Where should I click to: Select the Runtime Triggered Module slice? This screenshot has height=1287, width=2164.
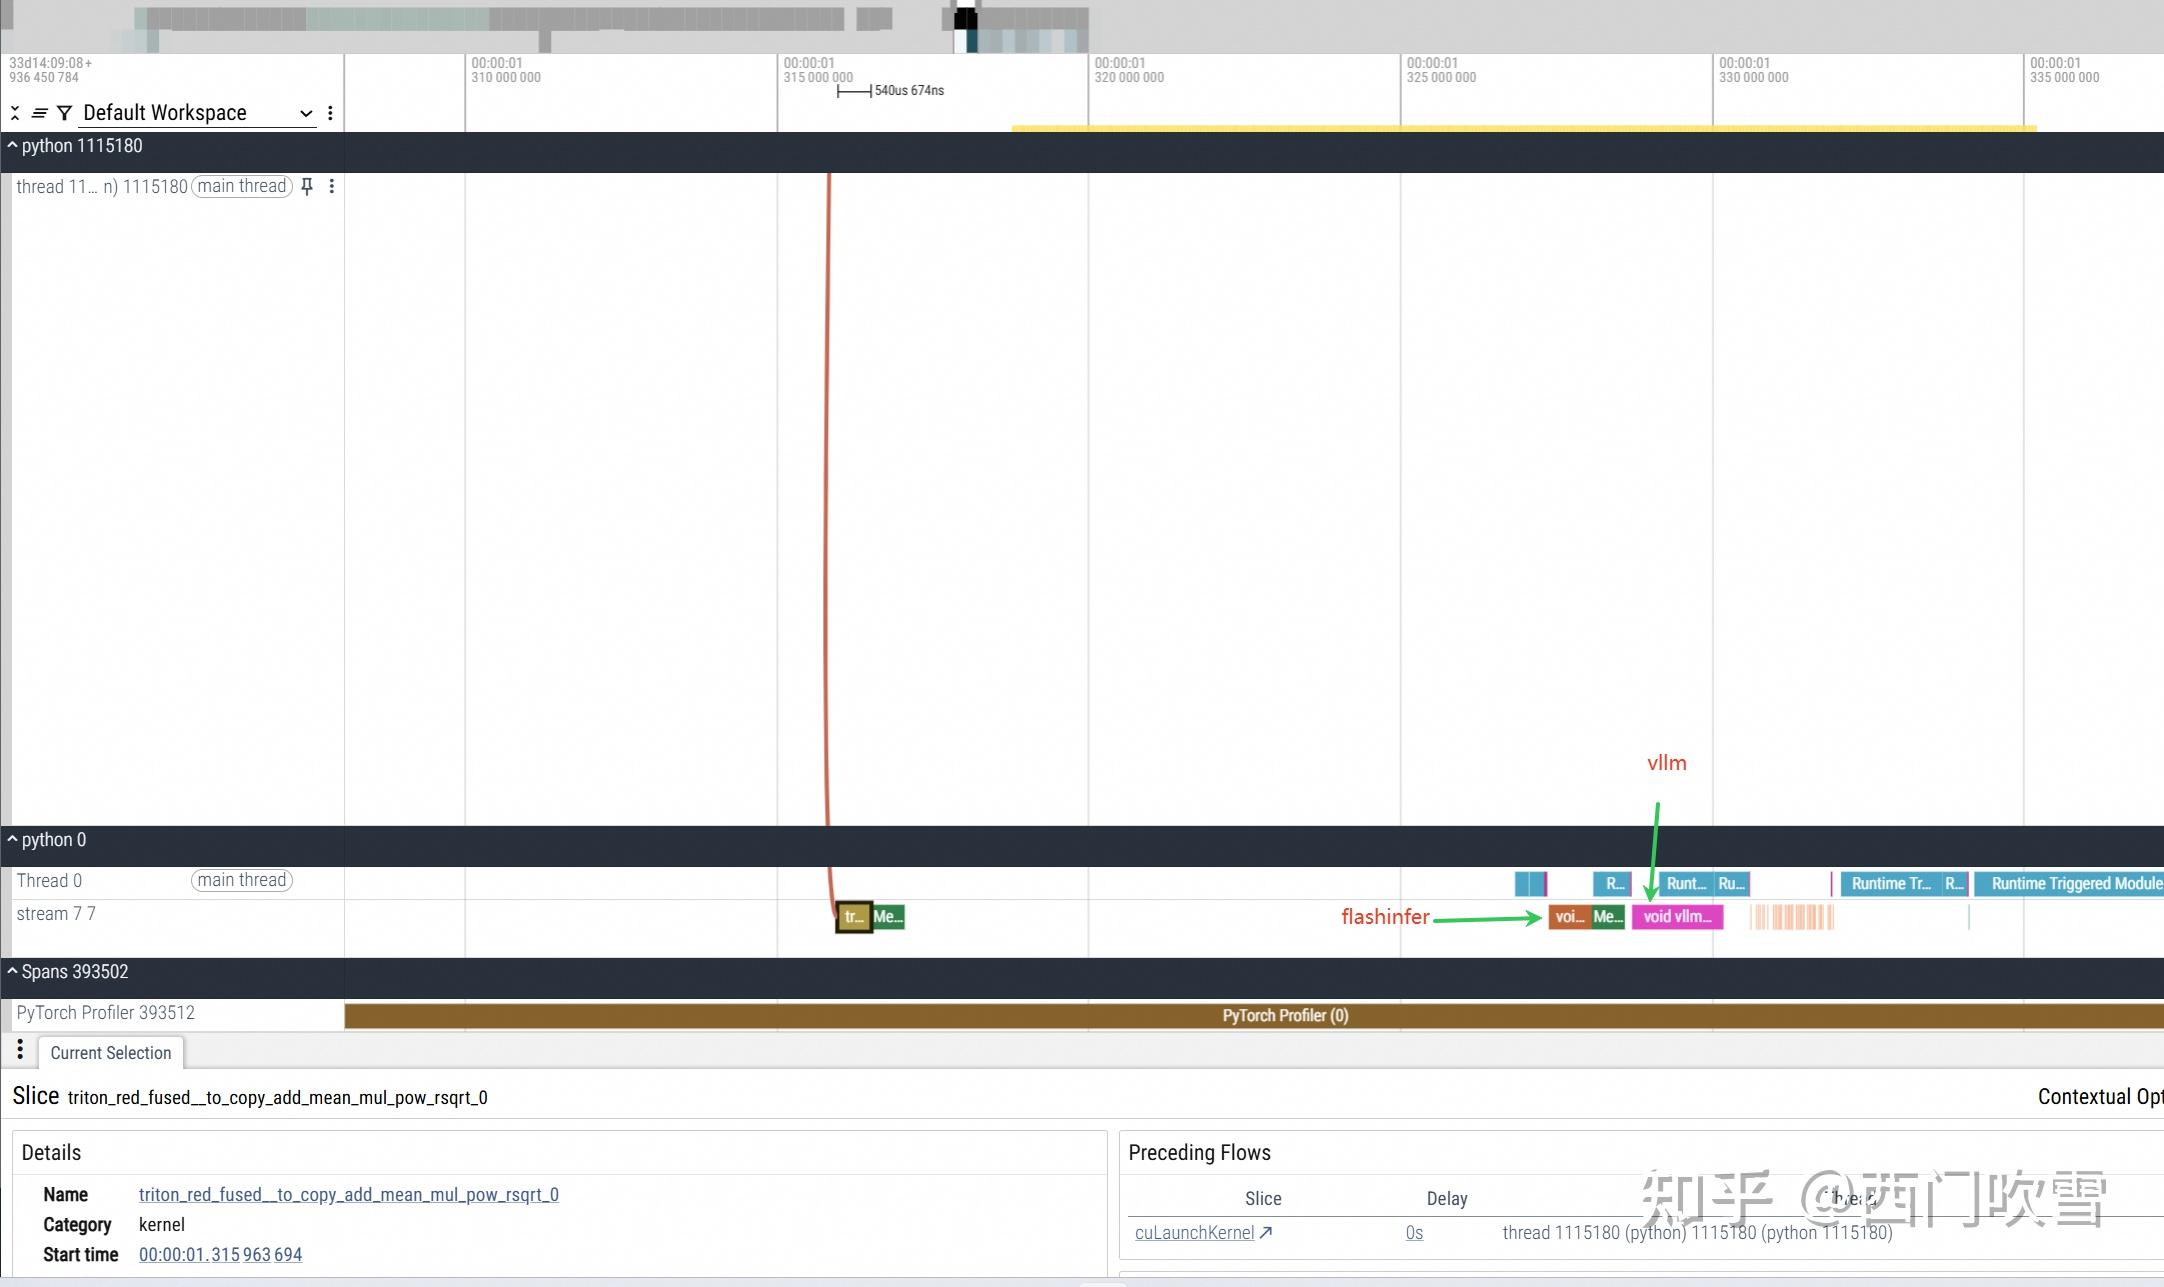click(2072, 884)
